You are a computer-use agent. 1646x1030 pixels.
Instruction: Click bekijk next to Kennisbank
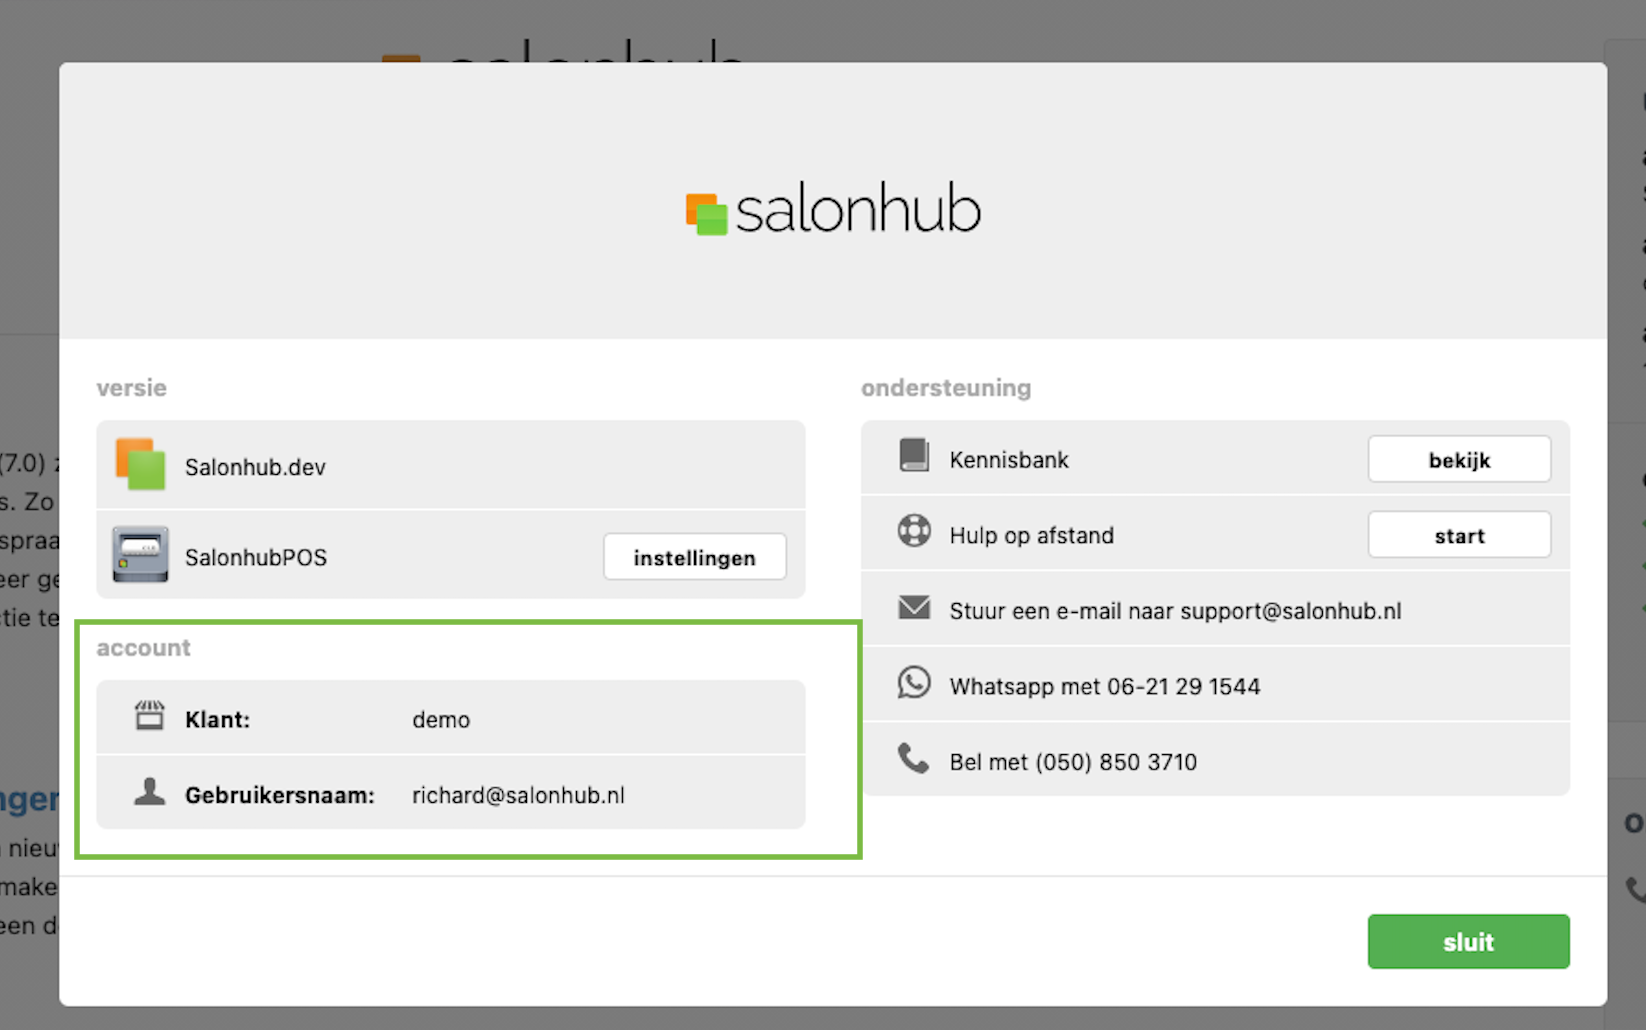tap(1459, 460)
